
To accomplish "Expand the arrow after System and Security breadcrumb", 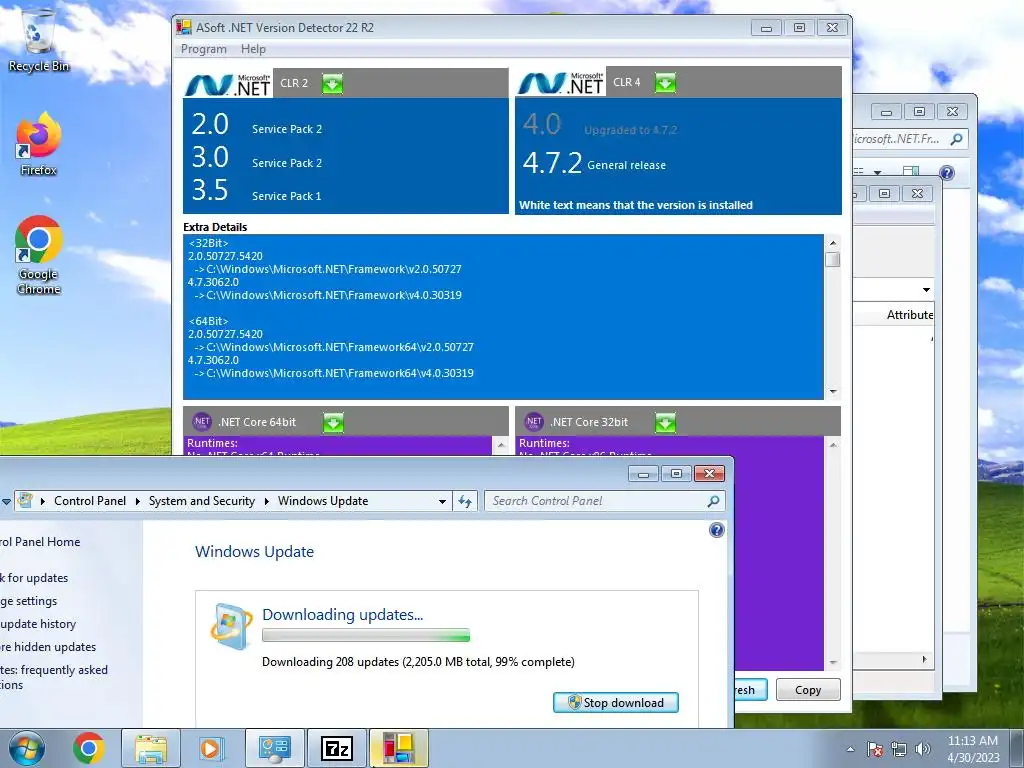I will click(x=266, y=501).
